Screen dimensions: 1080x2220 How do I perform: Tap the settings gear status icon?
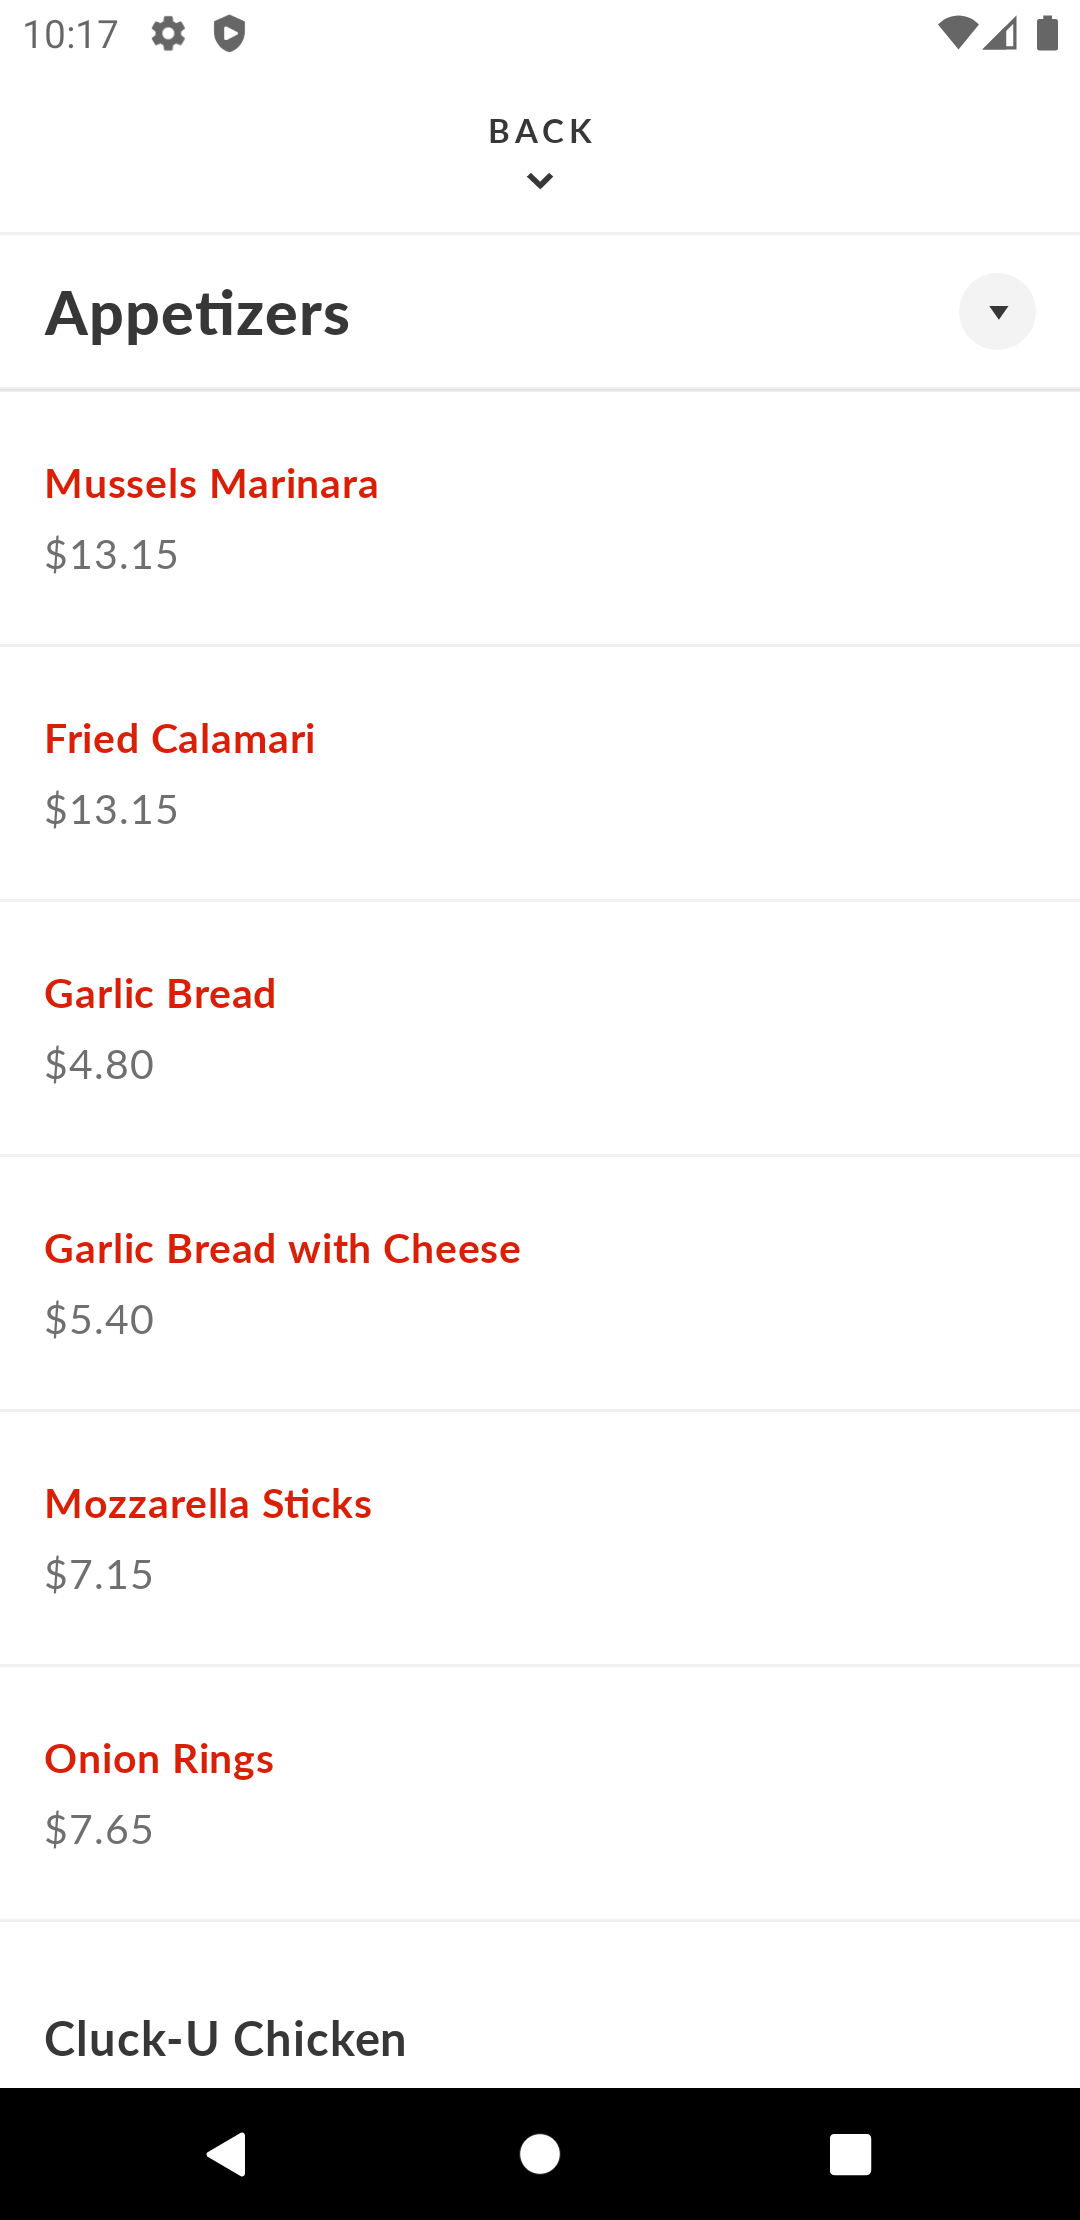(x=168, y=34)
